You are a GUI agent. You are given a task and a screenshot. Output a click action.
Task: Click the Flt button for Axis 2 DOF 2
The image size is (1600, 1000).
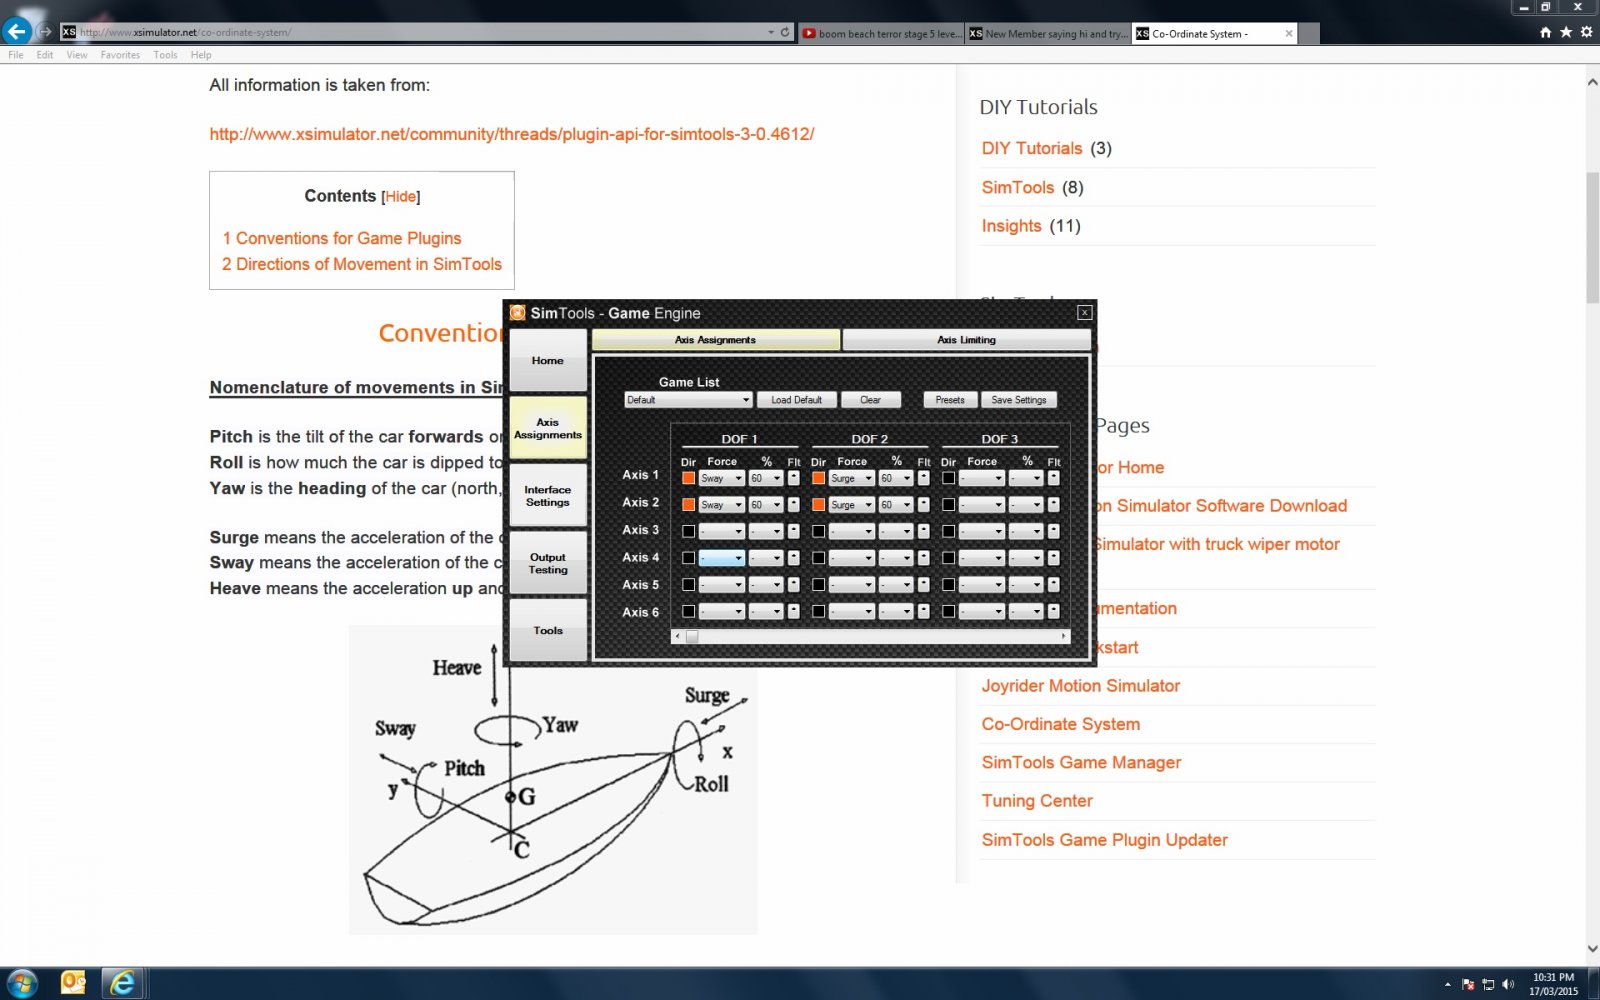[x=923, y=505]
